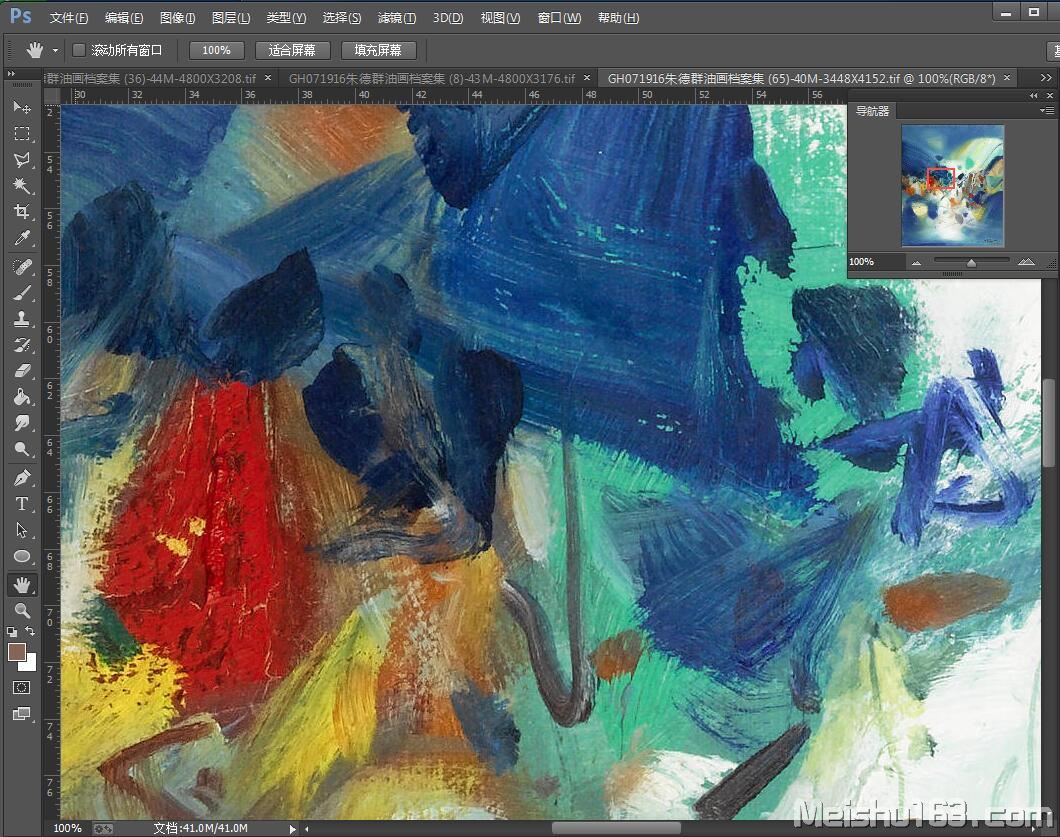Image resolution: width=1060 pixels, height=837 pixels.
Task: Select the Crop tool
Action: (22, 212)
